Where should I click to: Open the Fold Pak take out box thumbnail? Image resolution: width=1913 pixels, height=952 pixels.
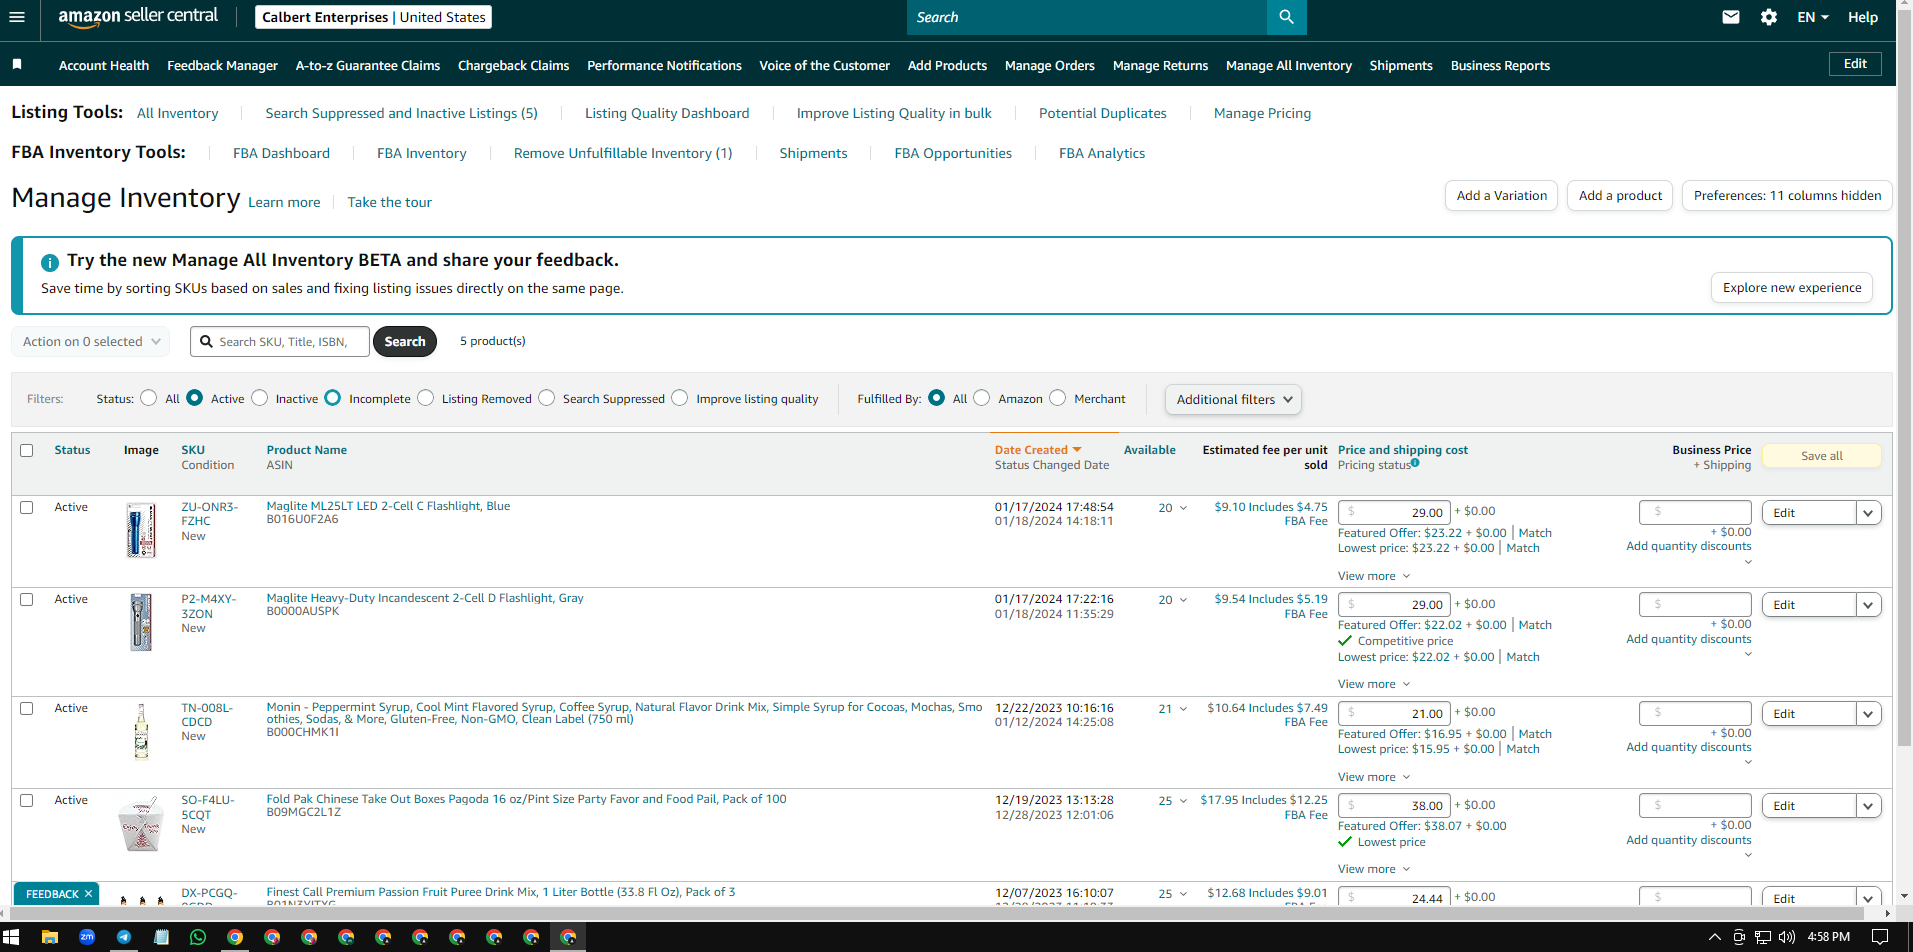click(141, 824)
